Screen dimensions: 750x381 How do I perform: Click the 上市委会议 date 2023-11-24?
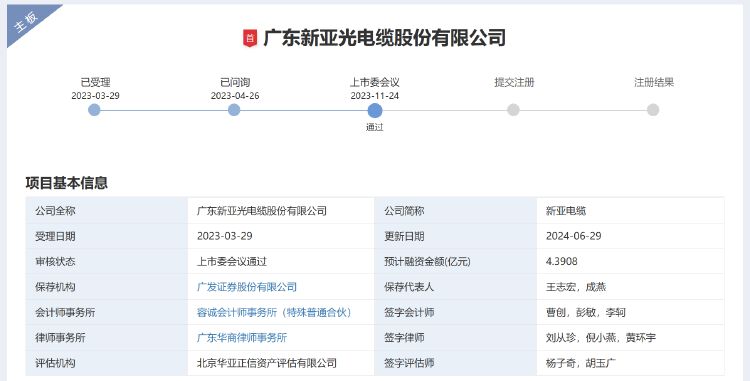point(375,96)
